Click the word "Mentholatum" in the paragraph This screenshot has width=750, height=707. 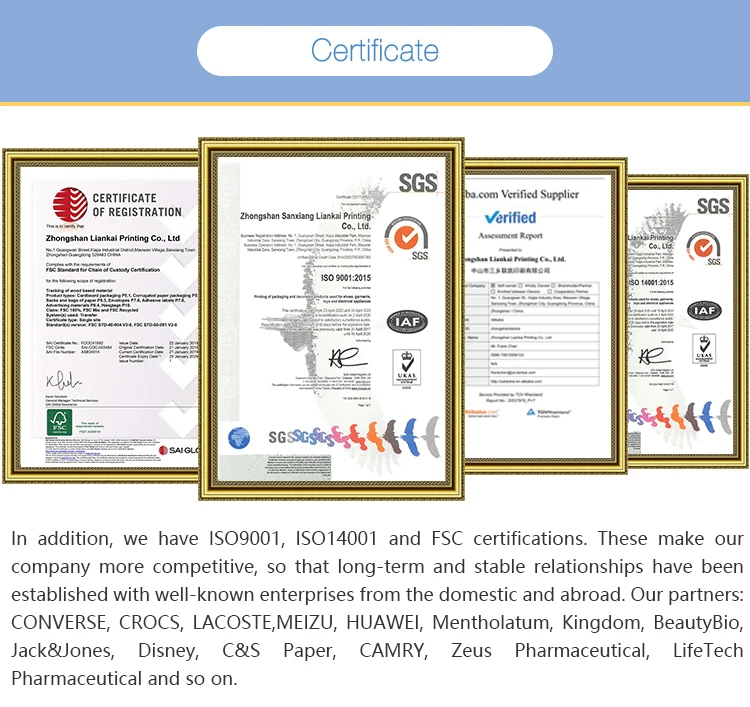pos(493,622)
